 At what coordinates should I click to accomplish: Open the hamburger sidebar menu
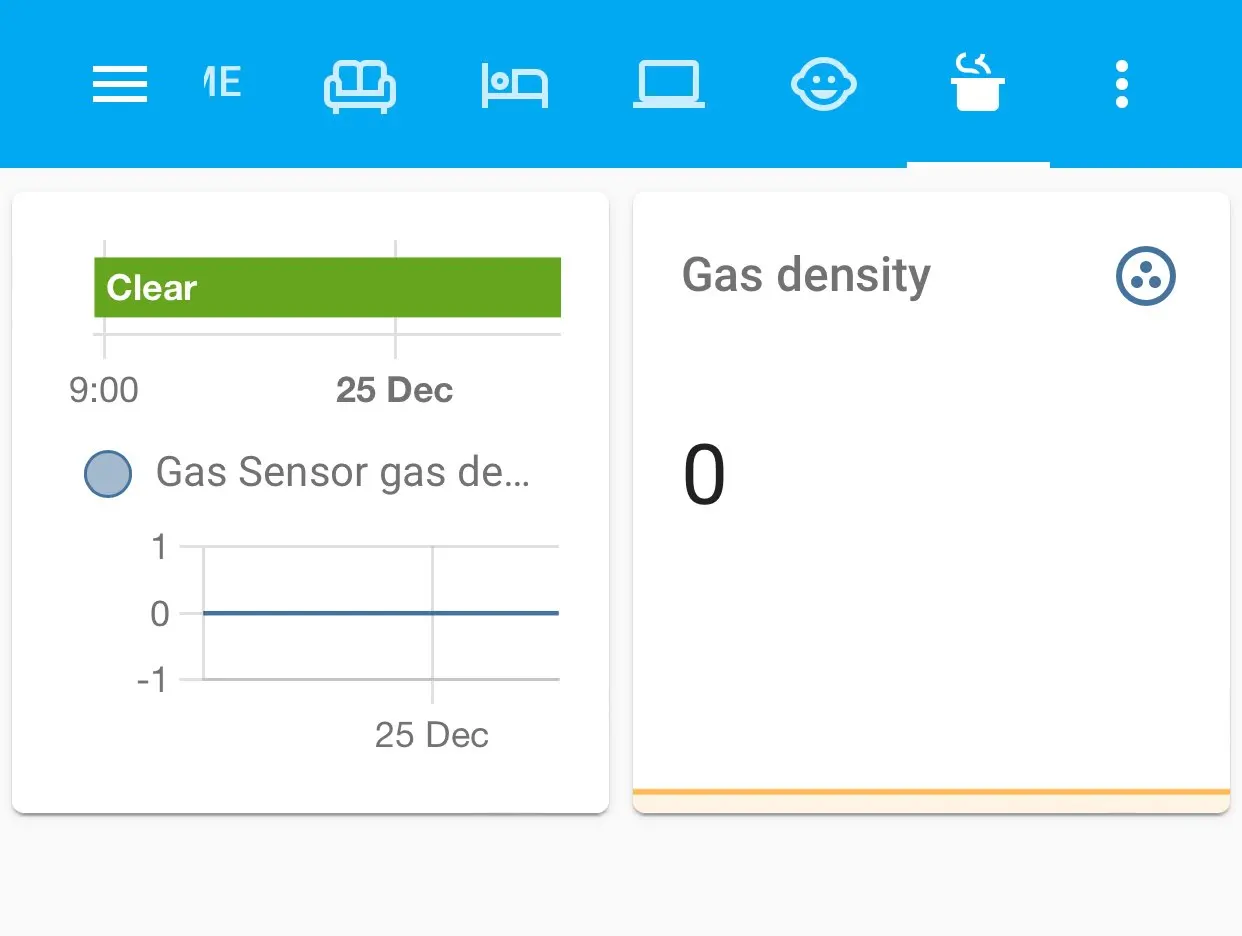(x=120, y=84)
